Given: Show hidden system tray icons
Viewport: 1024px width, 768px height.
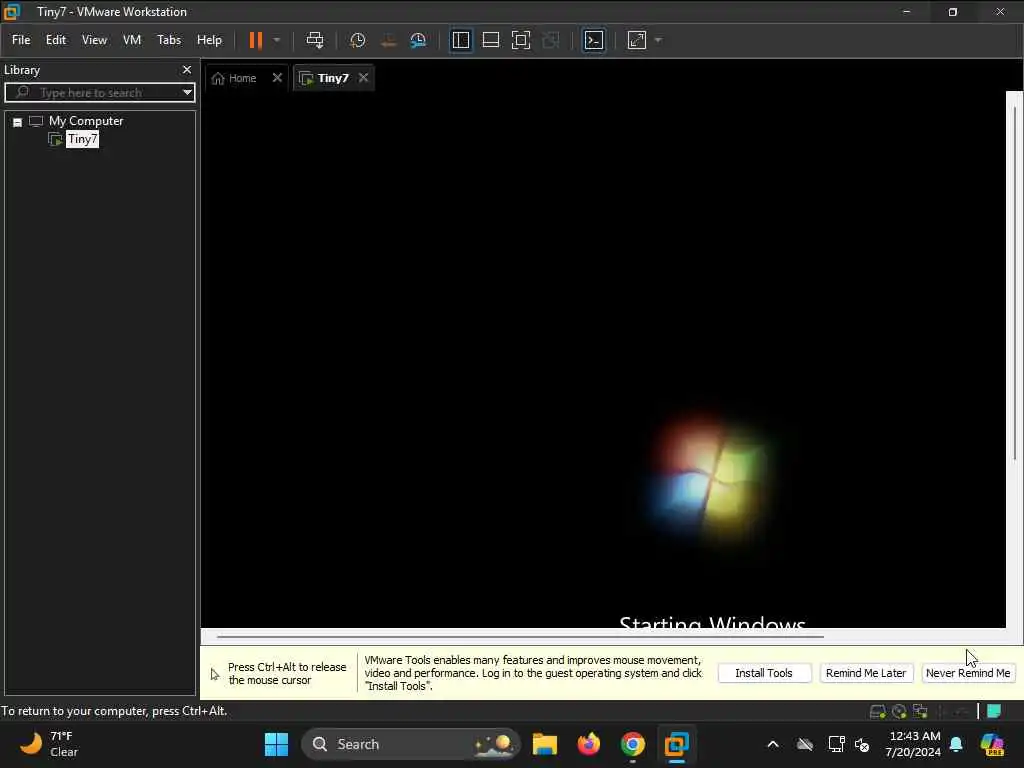Looking at the screenshot, I should 773,744.
